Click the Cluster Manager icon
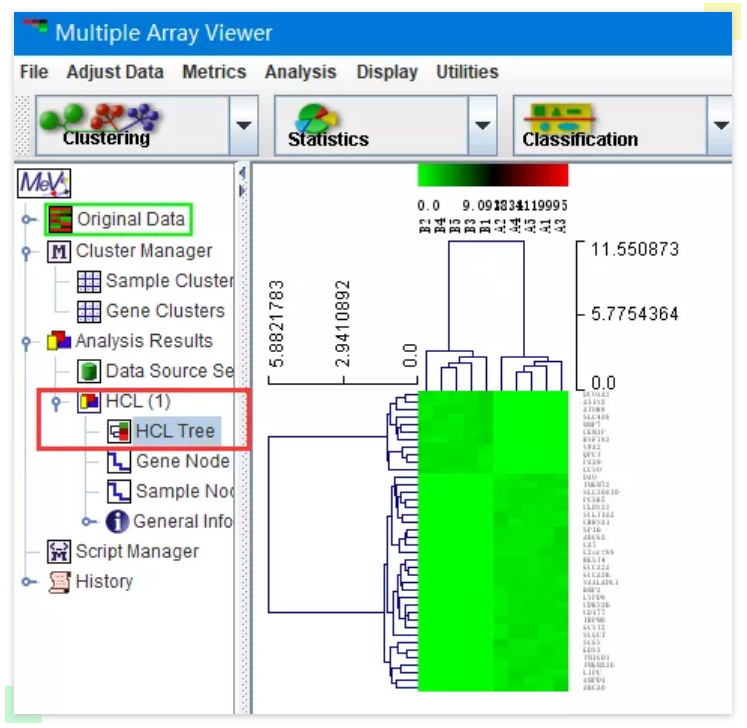This screenshot has width=747, height=728. point(60,251)
